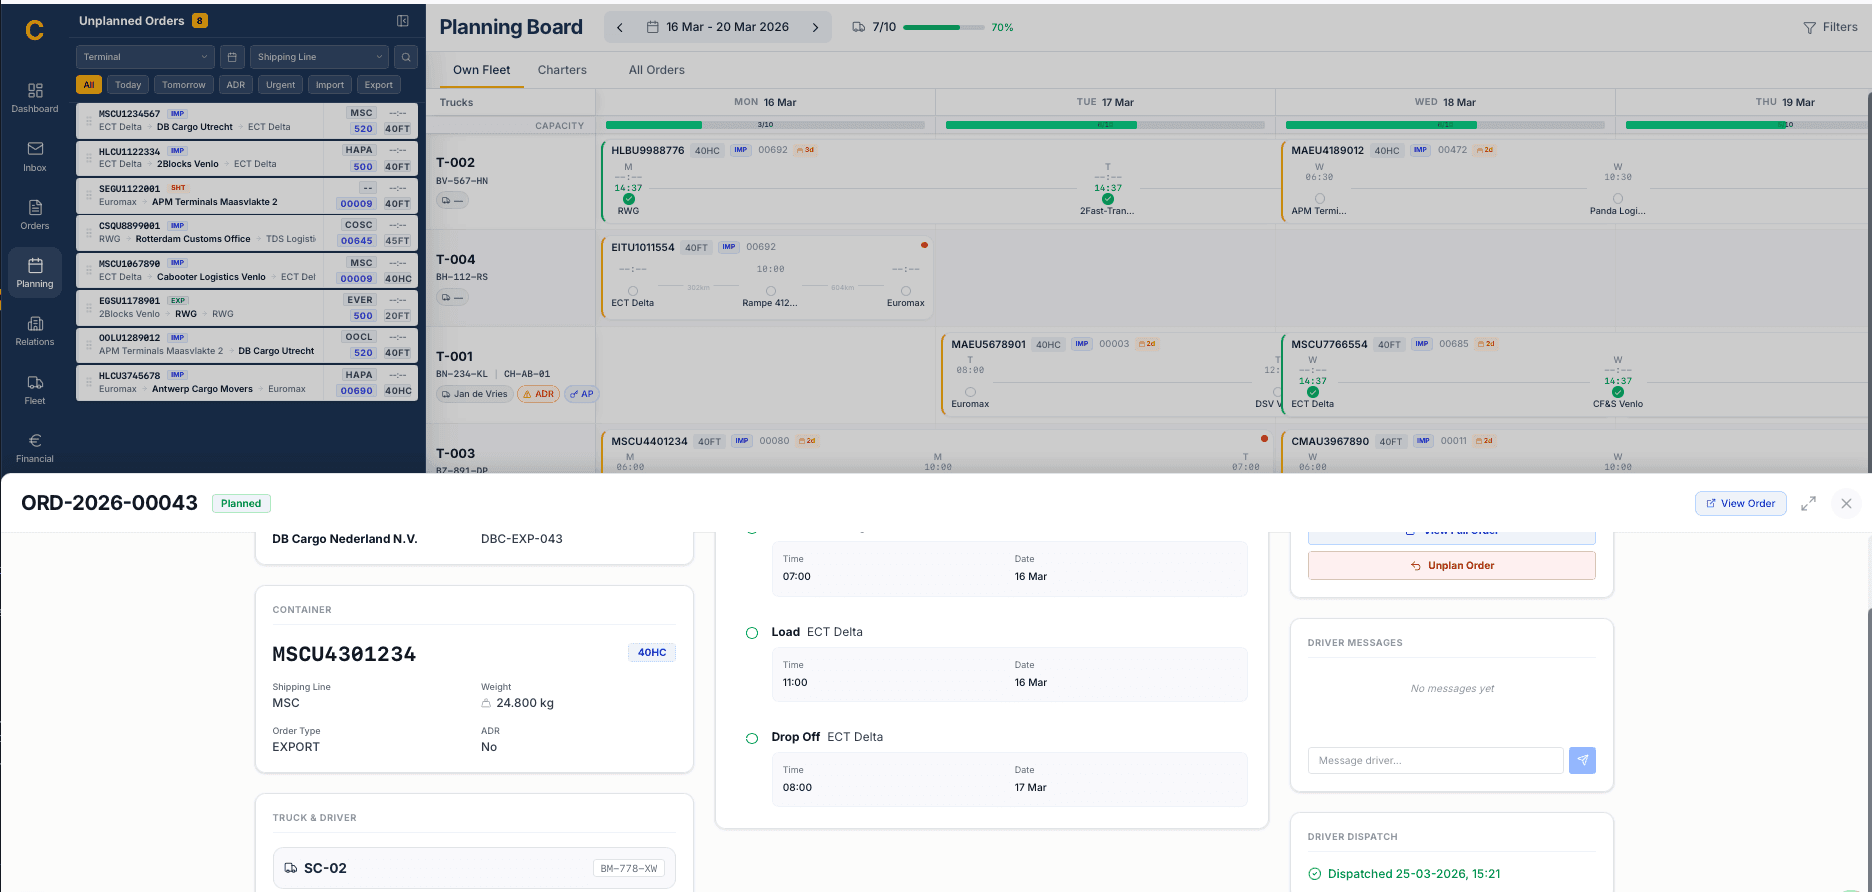Screen dimensions: 1872x892
Task: Click the Unplanned Orders count badge 8
Action: coord(200,21)
